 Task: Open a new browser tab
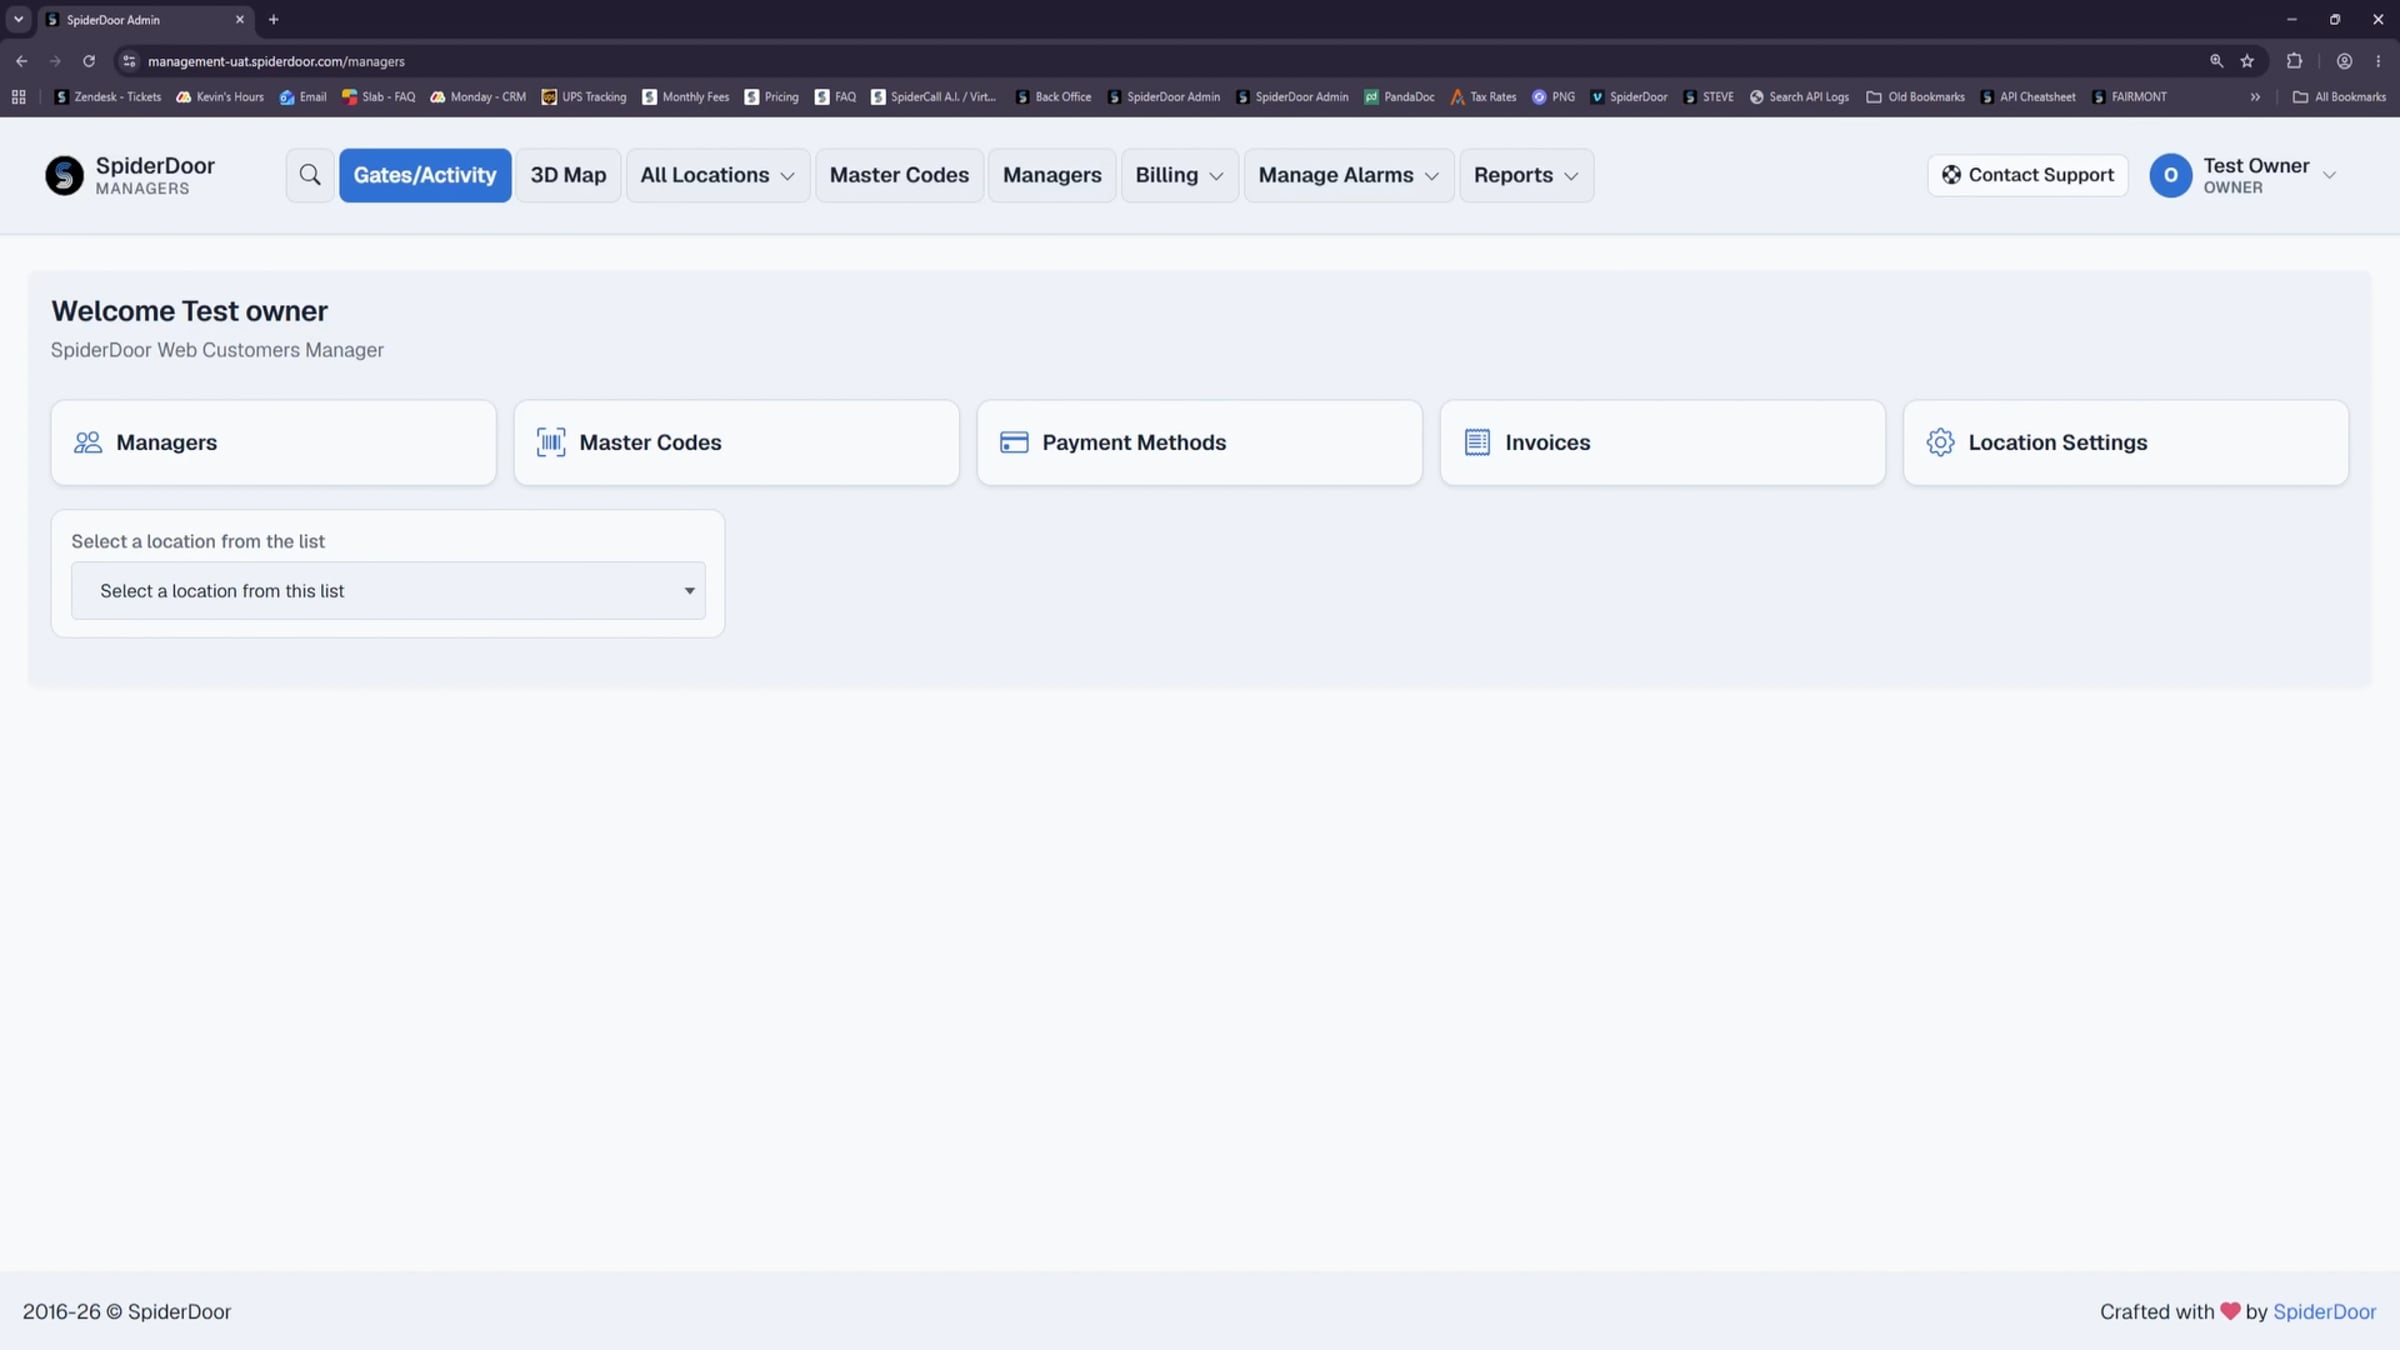(x=273, y=20)
